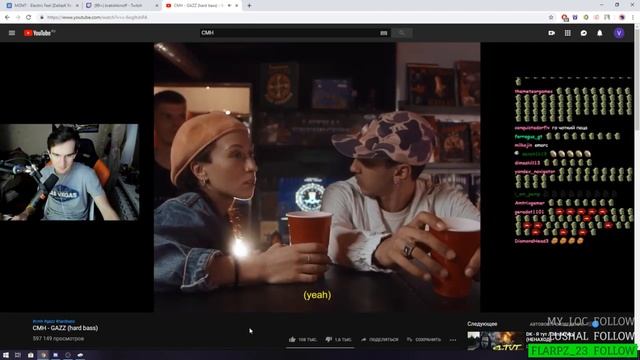Open the account avatar menu
640x360 pixels.
tap(619, 33)
